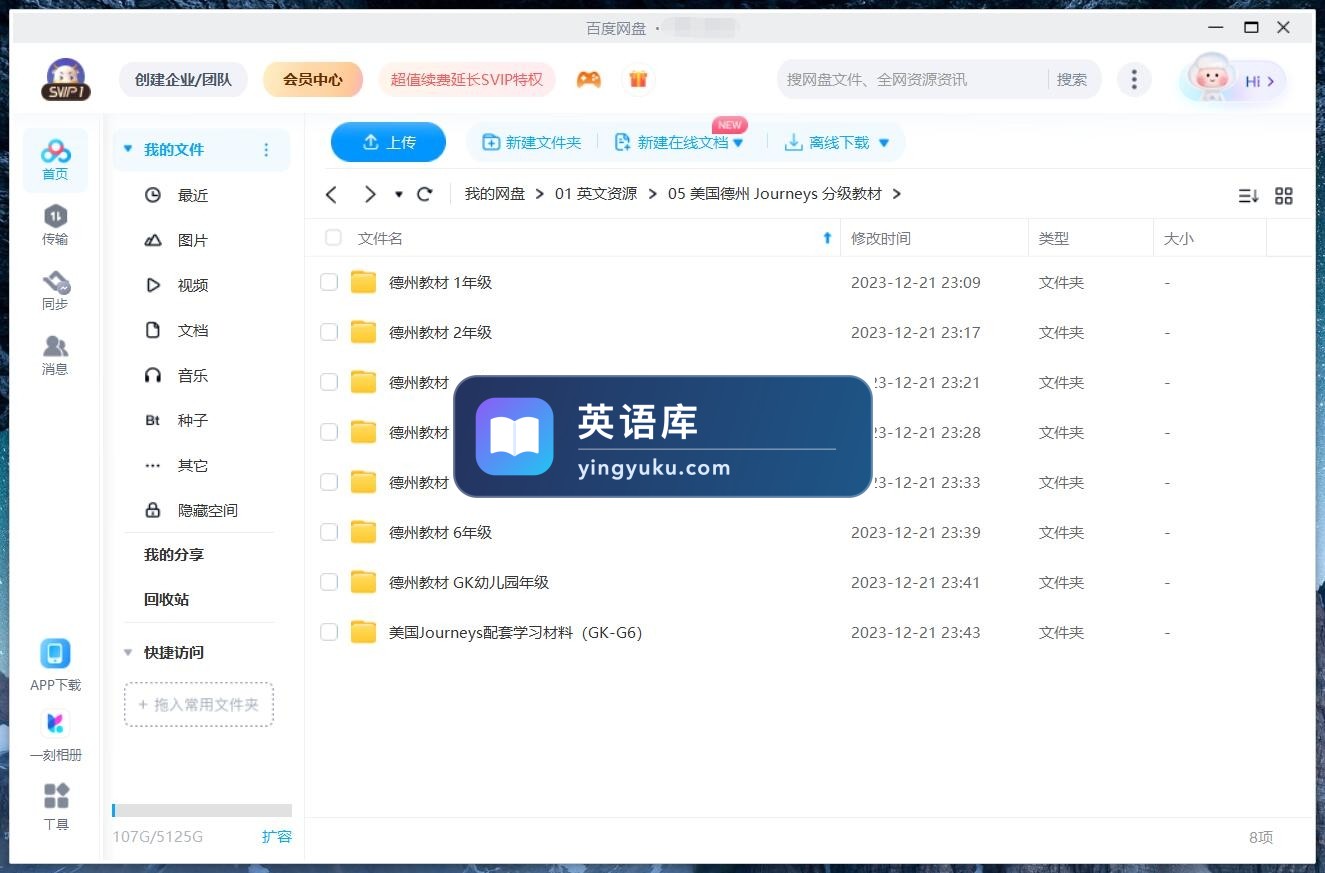Select 最近 in file categories
The width and height of the screenshot is (1325, 873).
coord(193,195)
